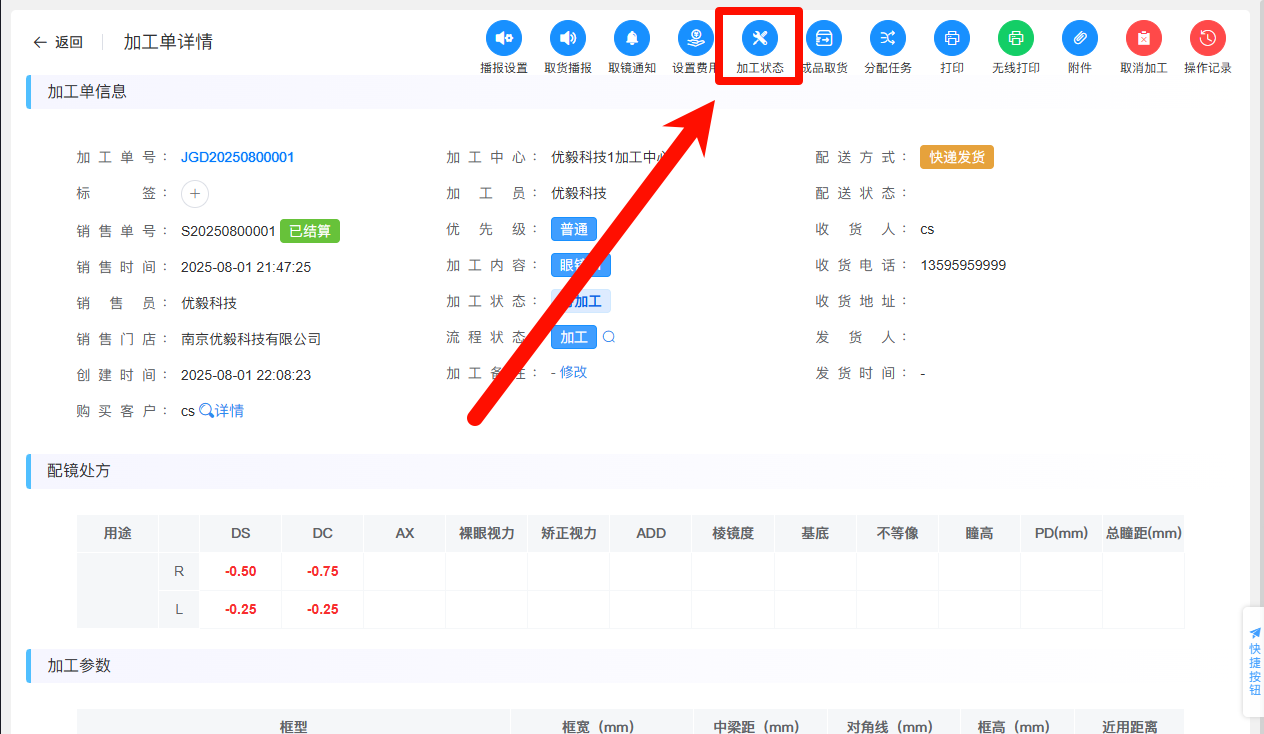
Task: Click the red 取消加工 cancel icon
Action: pyautogui.click(x=1144, y=39)
